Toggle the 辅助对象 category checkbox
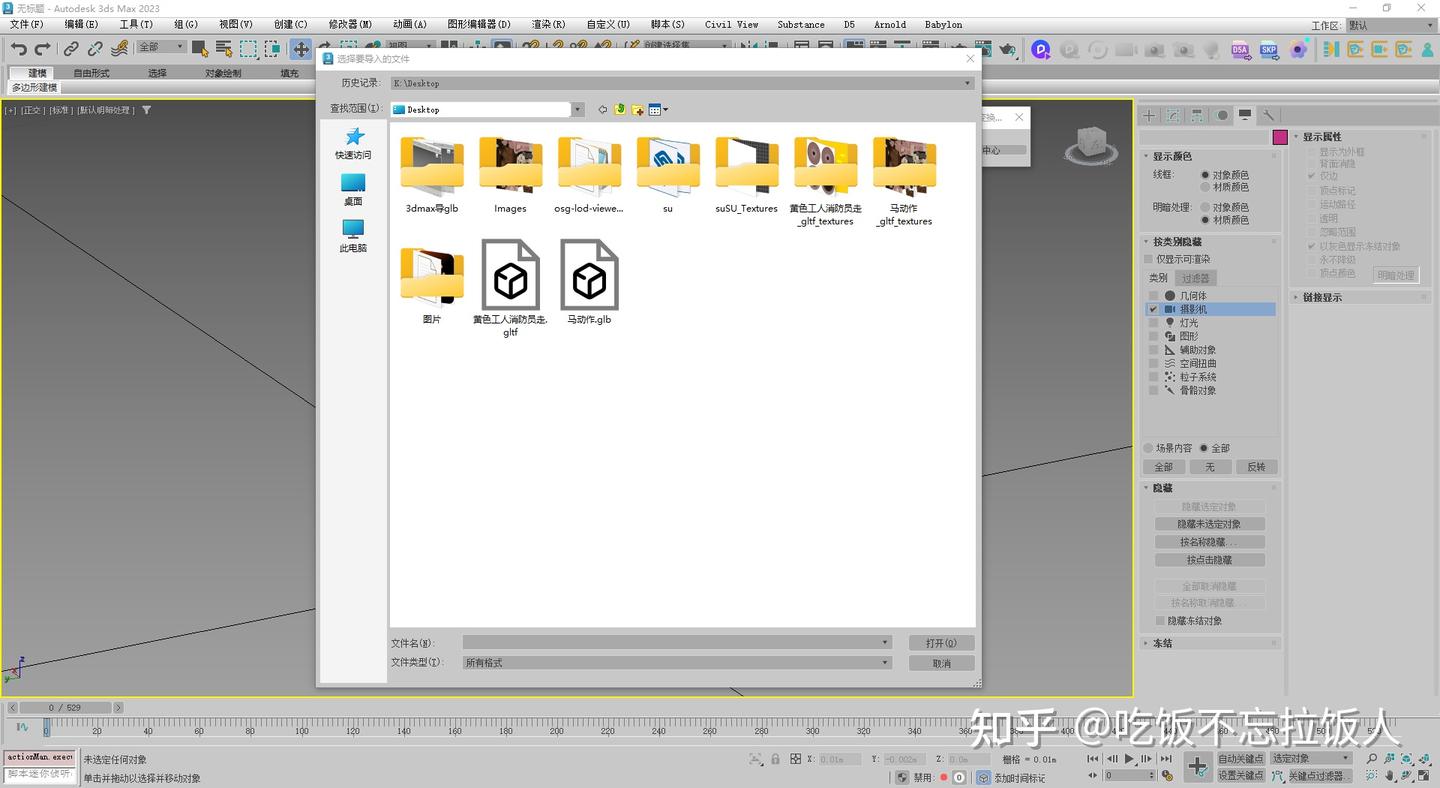This screenshot has height=788, width=1440. [1153, 350]
